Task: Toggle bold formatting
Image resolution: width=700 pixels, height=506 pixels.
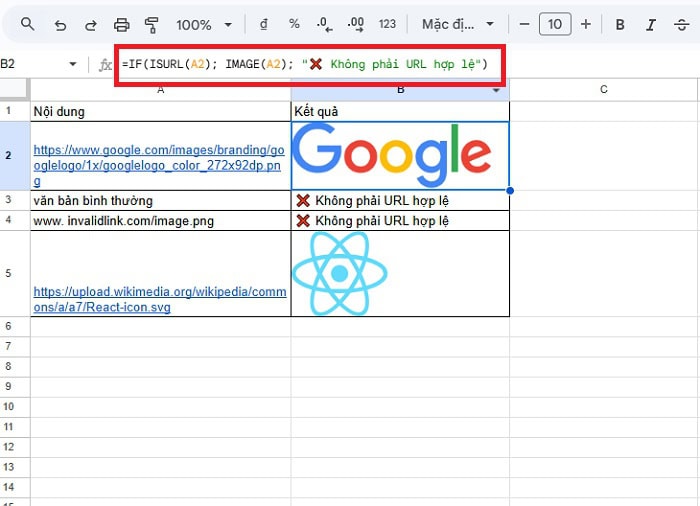Action: [620, 24]
